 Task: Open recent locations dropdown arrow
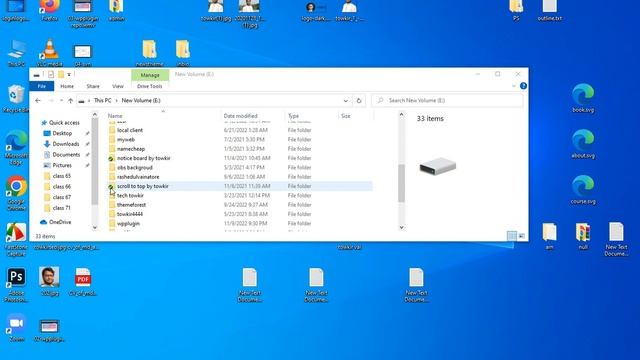pyautogui.click(x=61, y=100)
